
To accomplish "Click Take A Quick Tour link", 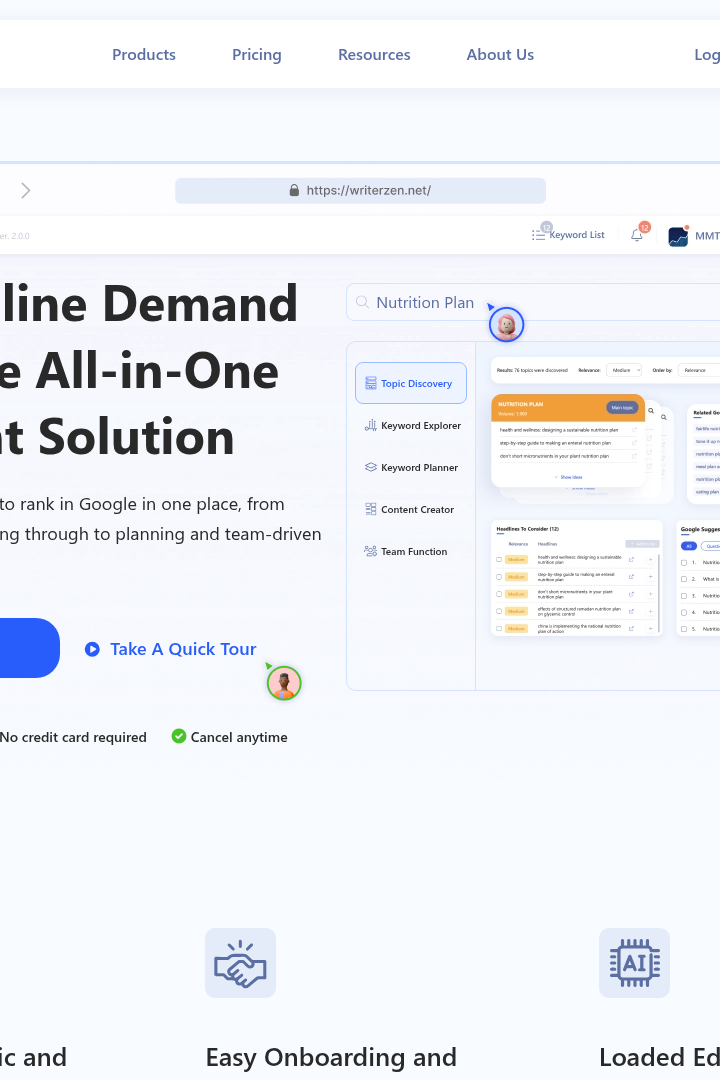I will point(183,649).
